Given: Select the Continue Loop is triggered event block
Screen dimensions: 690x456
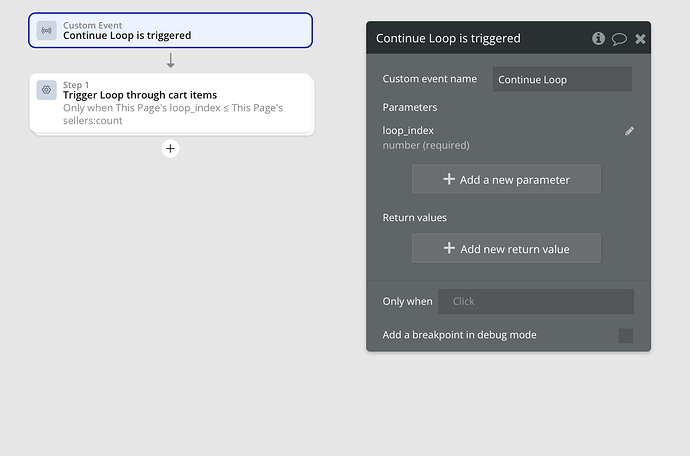Looking at the screenshot, I should point(170,30).
